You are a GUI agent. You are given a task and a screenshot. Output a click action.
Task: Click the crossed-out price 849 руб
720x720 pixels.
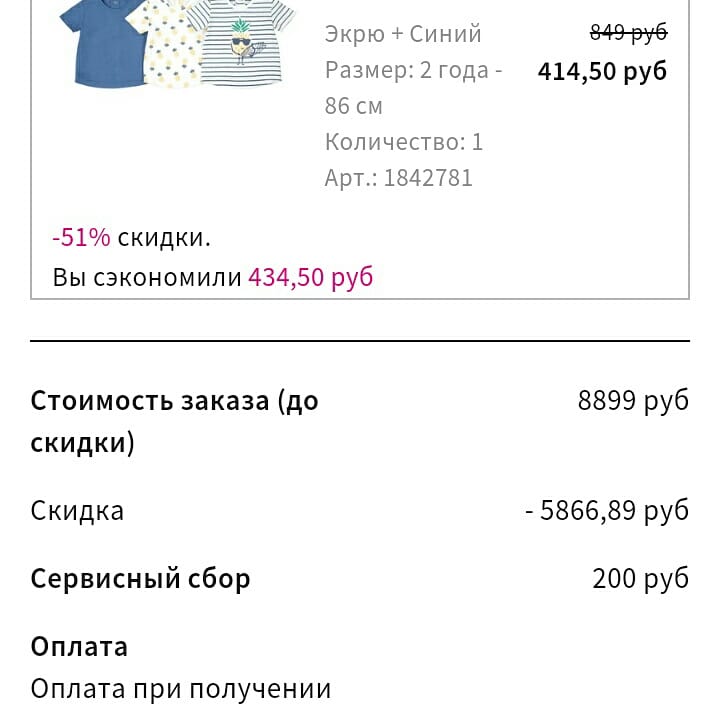pos(628,33)
